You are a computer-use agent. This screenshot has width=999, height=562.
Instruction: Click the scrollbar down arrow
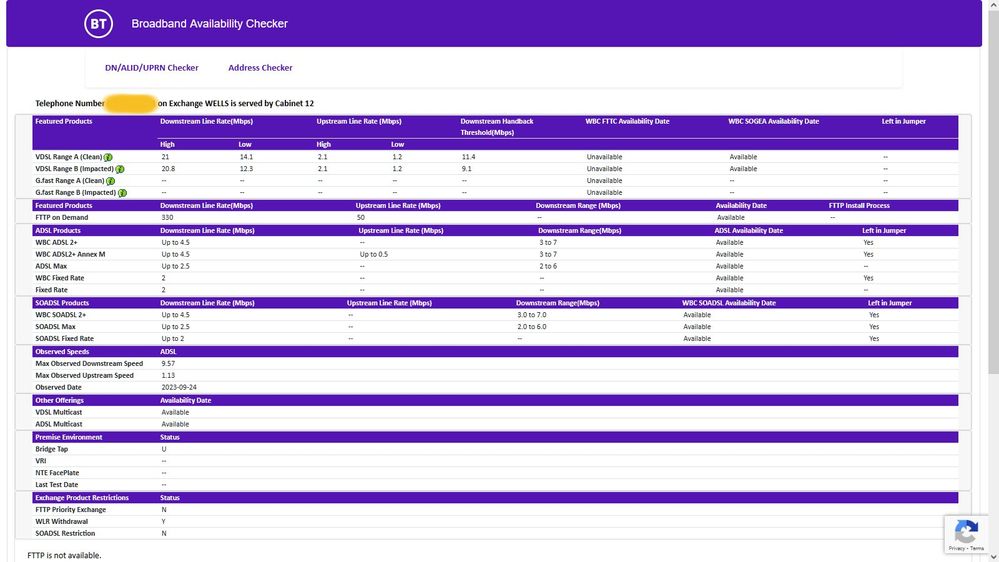993,557
